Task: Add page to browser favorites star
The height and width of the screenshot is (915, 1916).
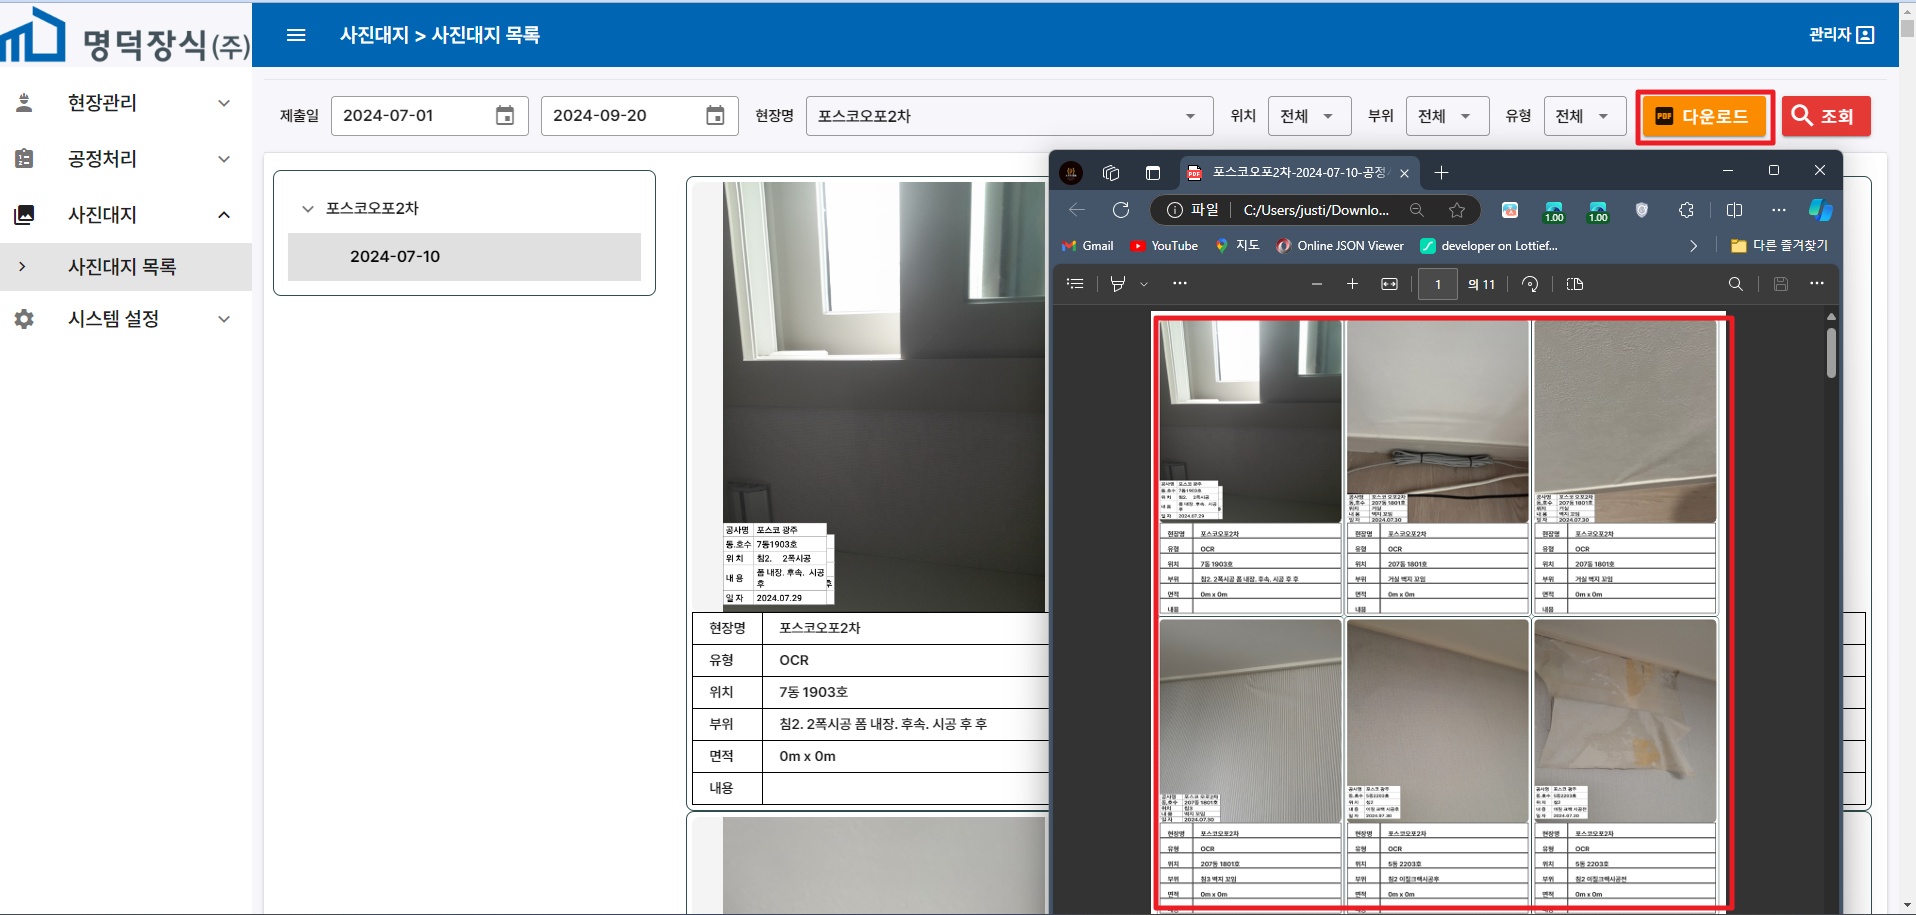Action: point(1457,210)
